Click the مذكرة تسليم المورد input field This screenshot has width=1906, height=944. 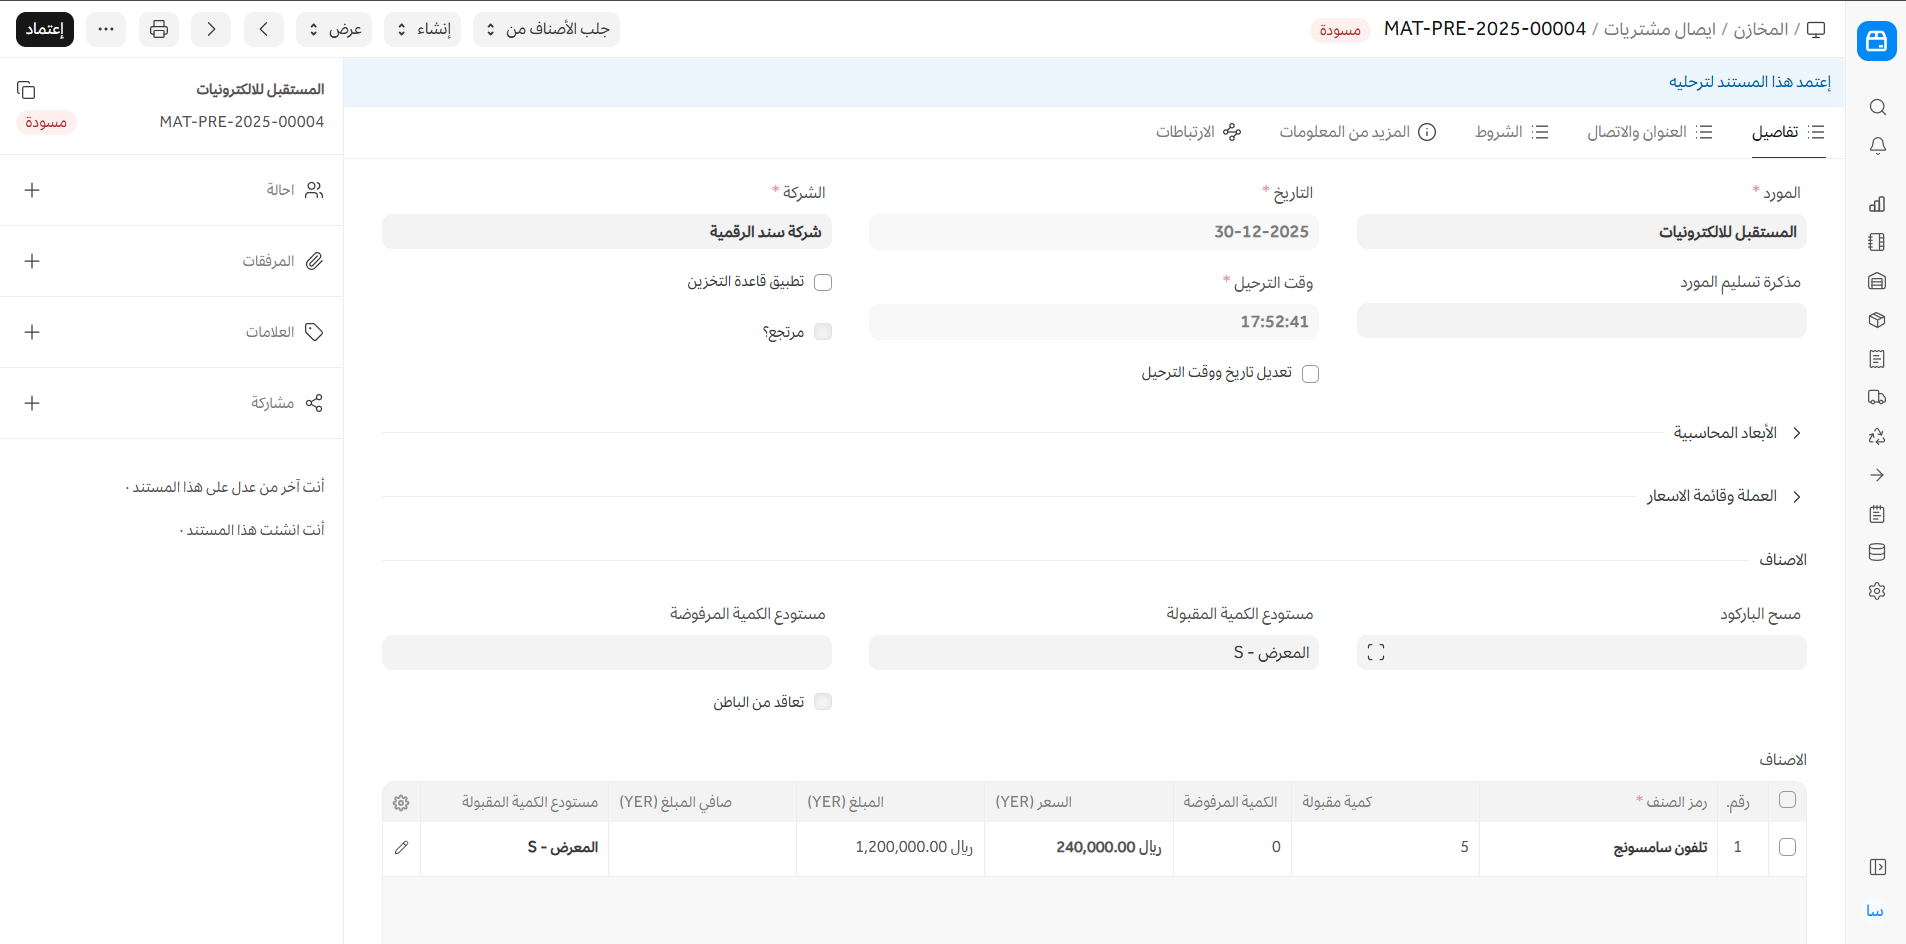point(1581,321)
